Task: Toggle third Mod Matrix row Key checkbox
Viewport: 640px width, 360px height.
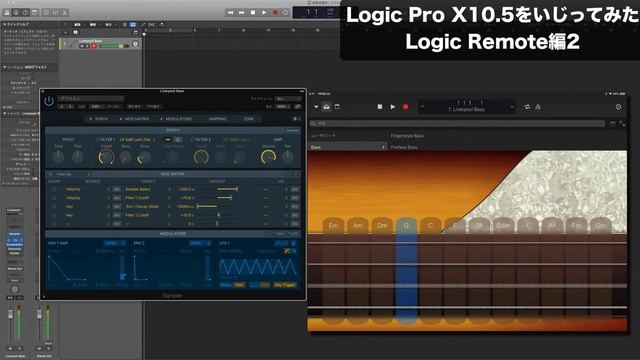Action: pos(54,206)
